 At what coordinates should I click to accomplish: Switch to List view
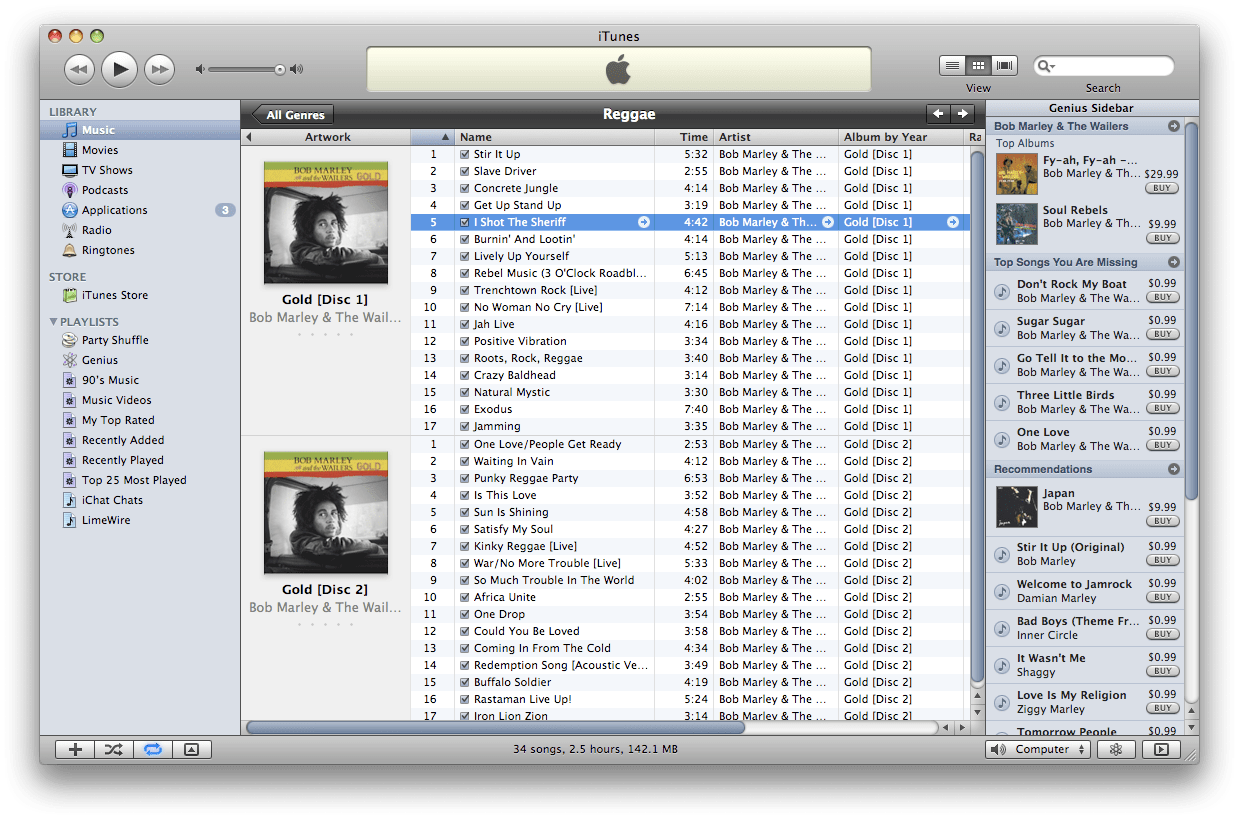[951, 64]
